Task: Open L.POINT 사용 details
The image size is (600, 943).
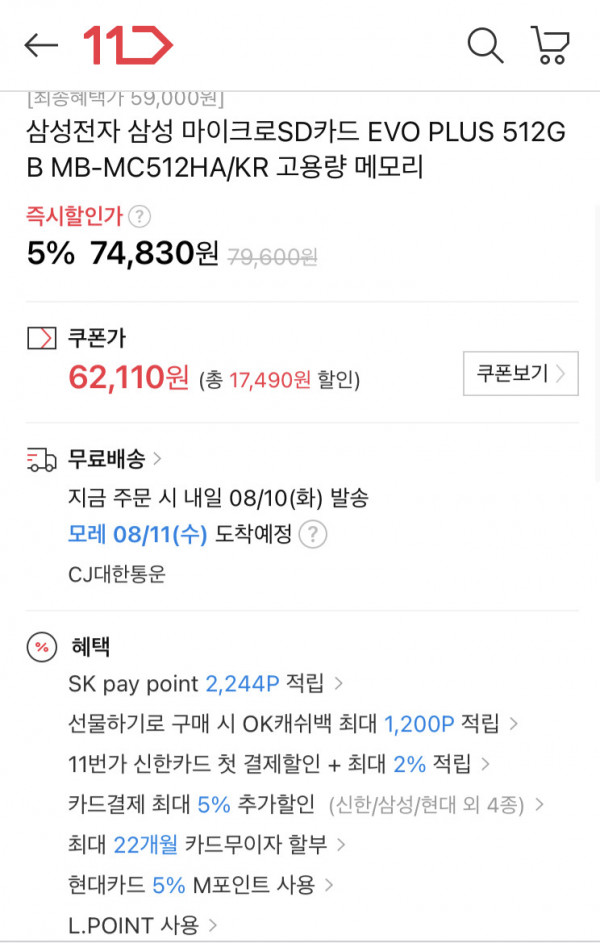Action: tap(142, 925)
